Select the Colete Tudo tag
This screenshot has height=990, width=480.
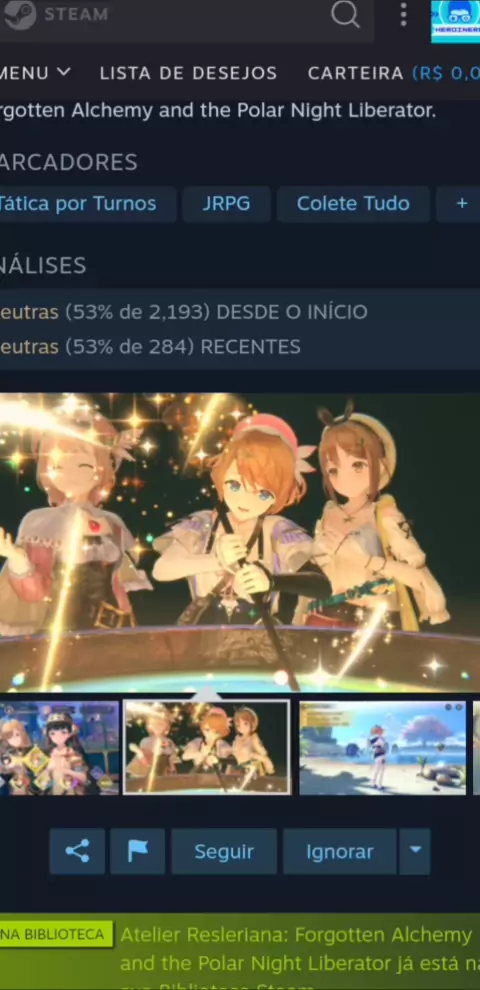click(x=353, y=203)
